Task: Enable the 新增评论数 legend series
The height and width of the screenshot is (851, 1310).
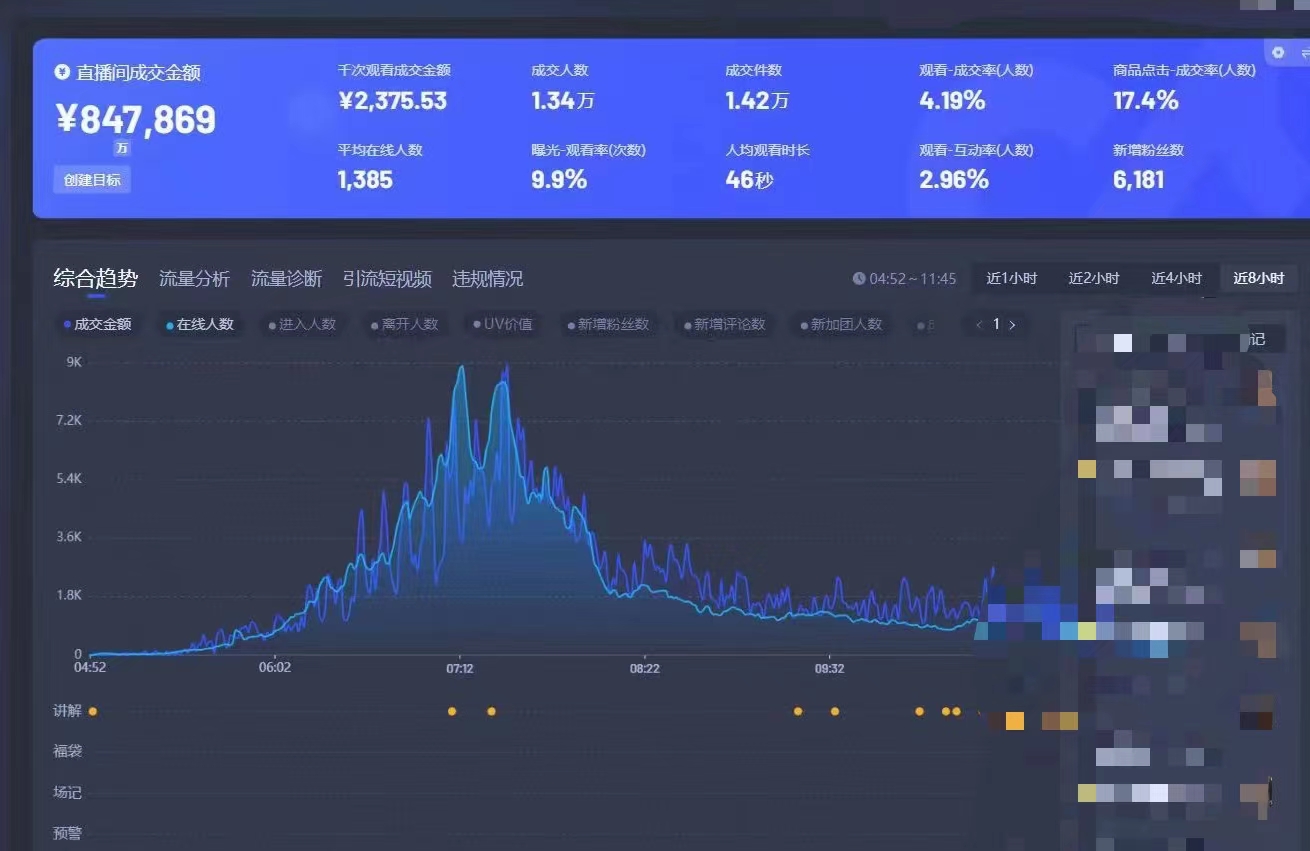Action: coord(724,324)
